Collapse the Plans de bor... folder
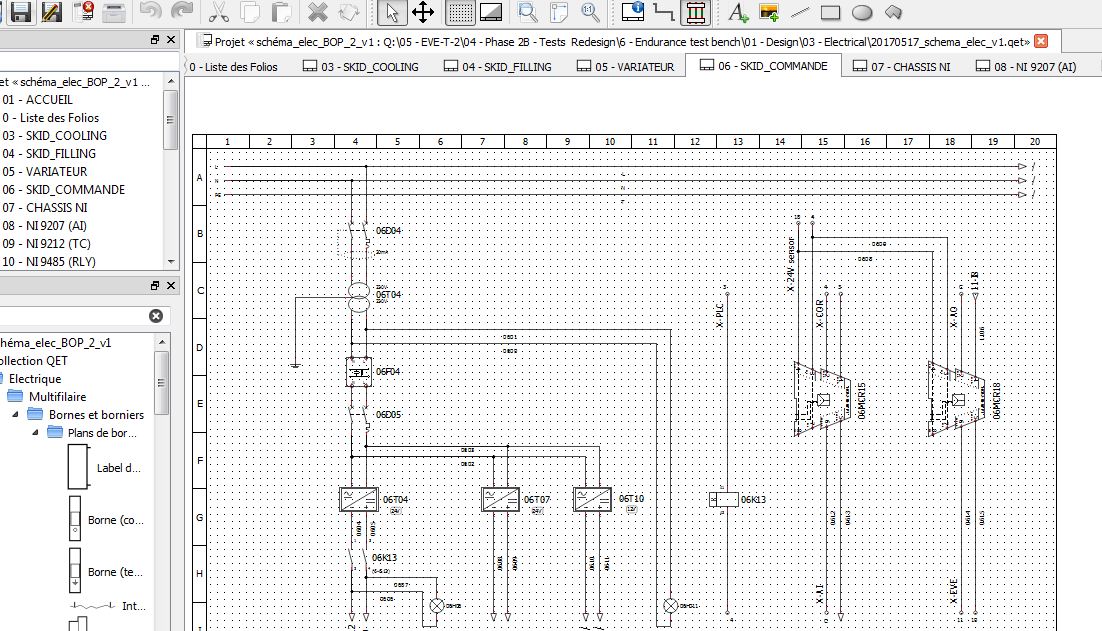Screen dimensions: 1102x631 tap(35, 432)
